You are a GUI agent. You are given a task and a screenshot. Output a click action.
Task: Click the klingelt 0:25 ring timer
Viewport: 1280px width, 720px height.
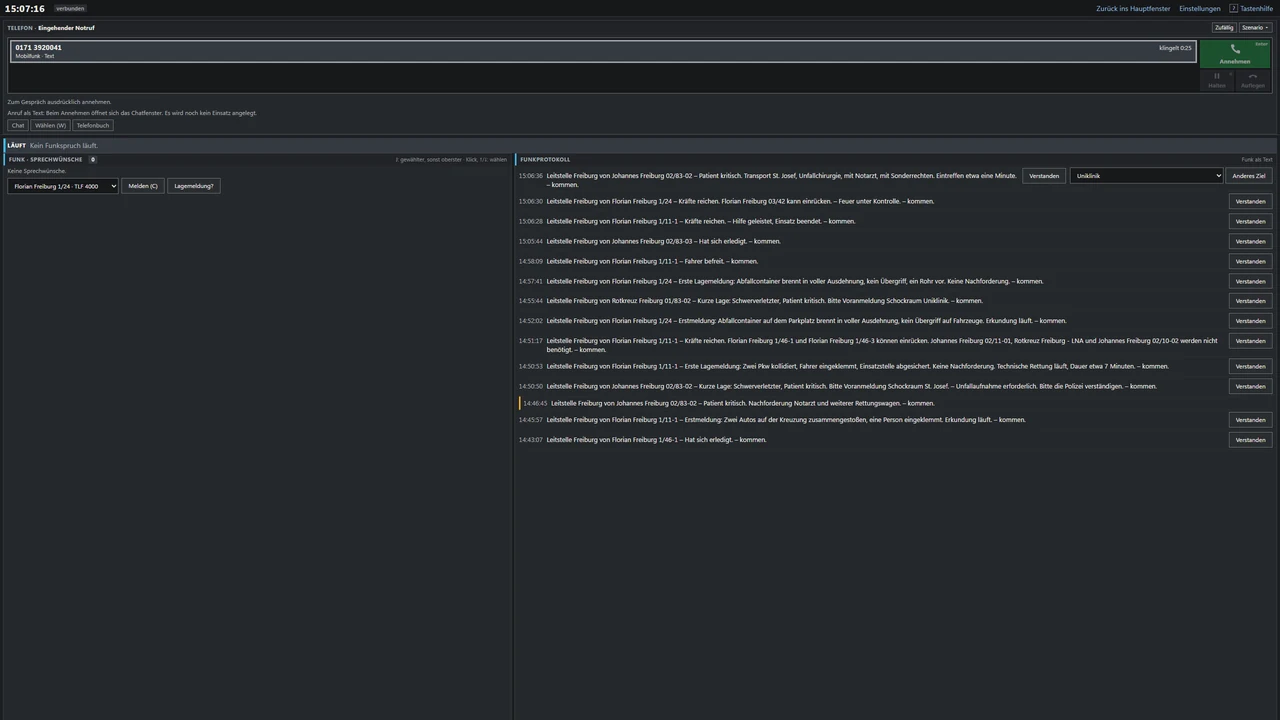click(x=1175, y=48)
